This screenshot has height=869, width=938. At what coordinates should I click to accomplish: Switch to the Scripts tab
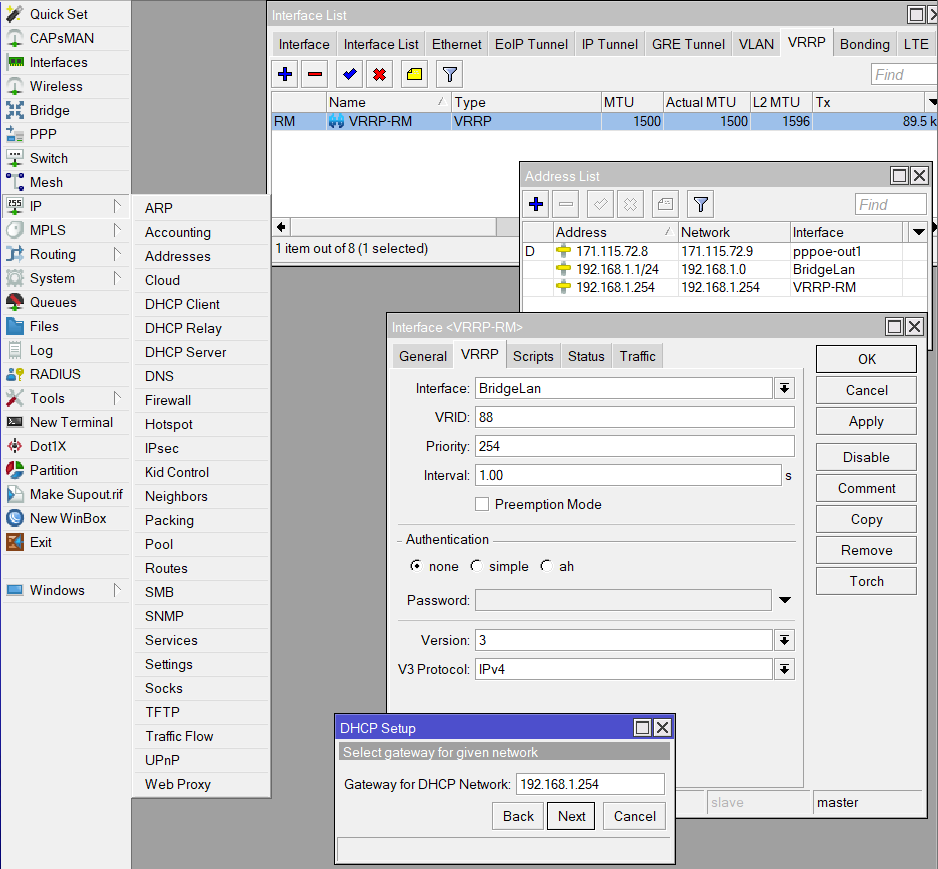(533, 356)
